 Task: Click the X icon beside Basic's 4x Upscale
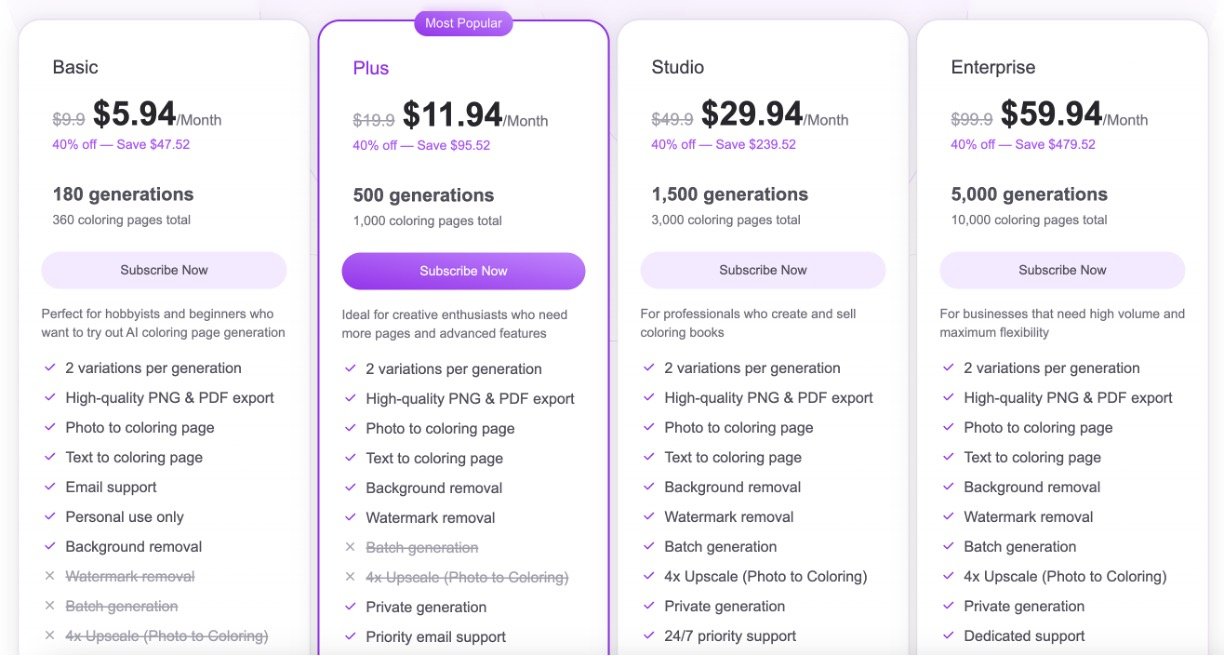tap(50, 636)
